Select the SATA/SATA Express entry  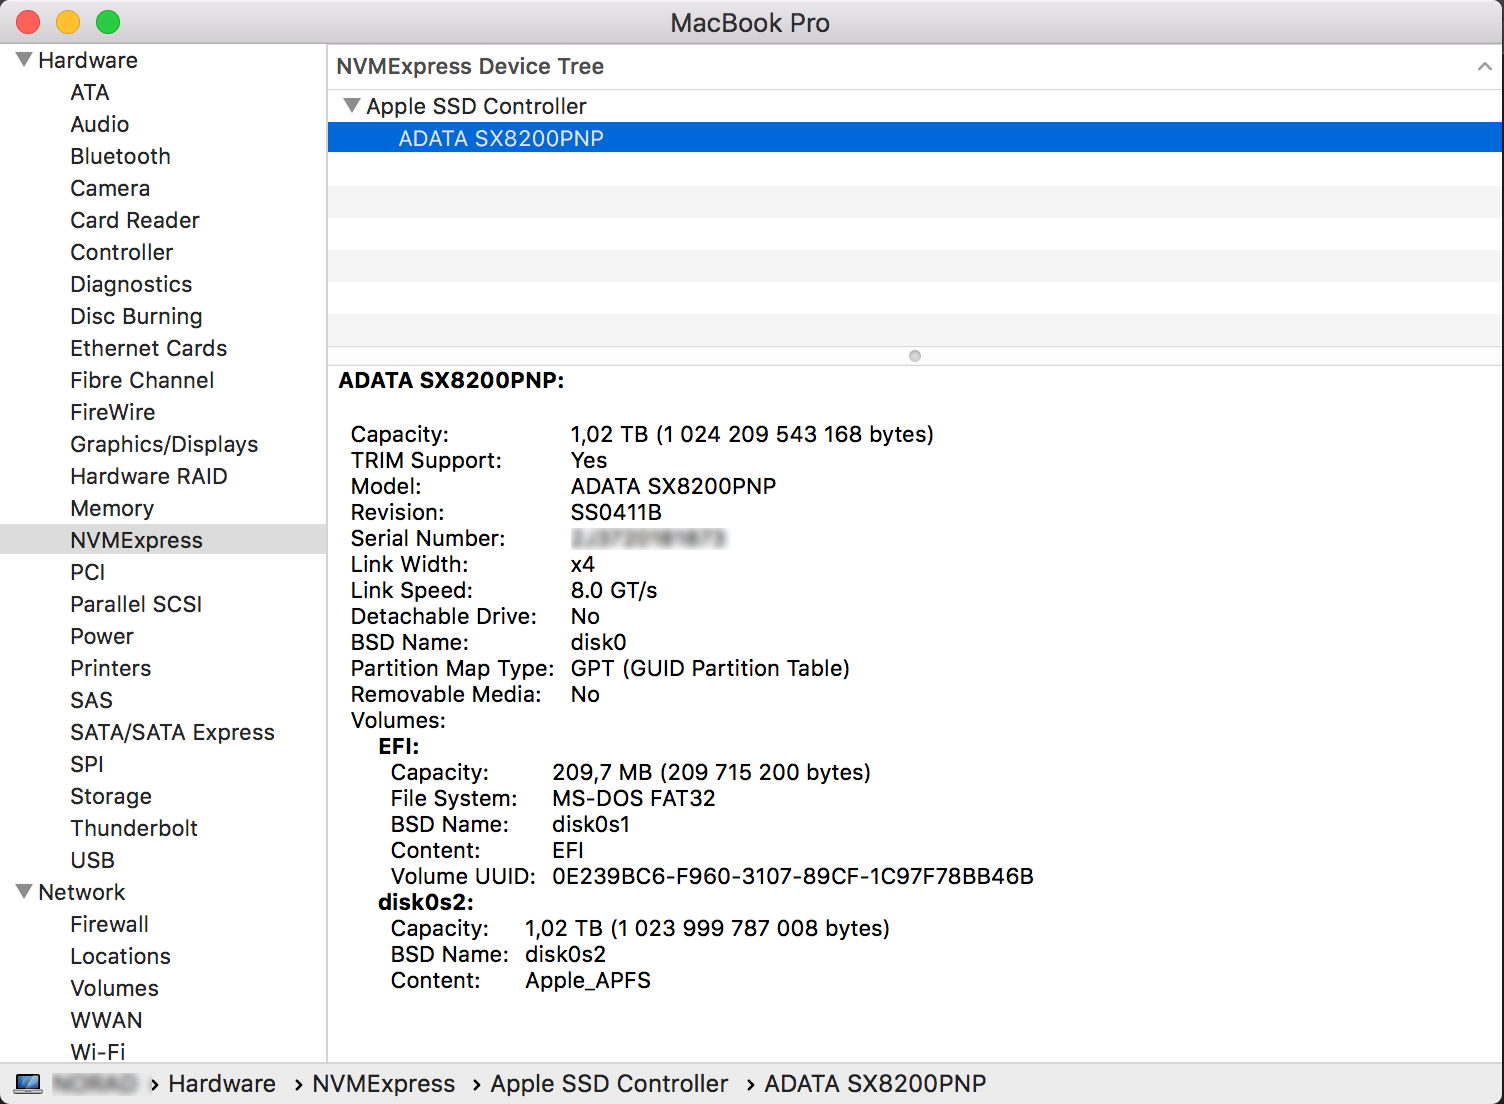pos(172,732)
